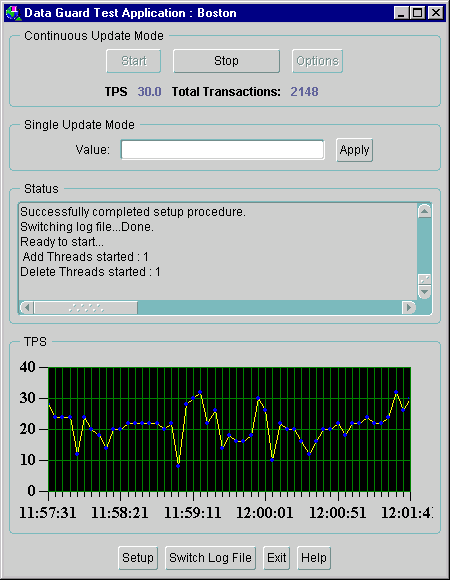This screenshot has width=450, height=580.
Task: Select the status line 'Ready to start...'
Action: pos(62,242)
